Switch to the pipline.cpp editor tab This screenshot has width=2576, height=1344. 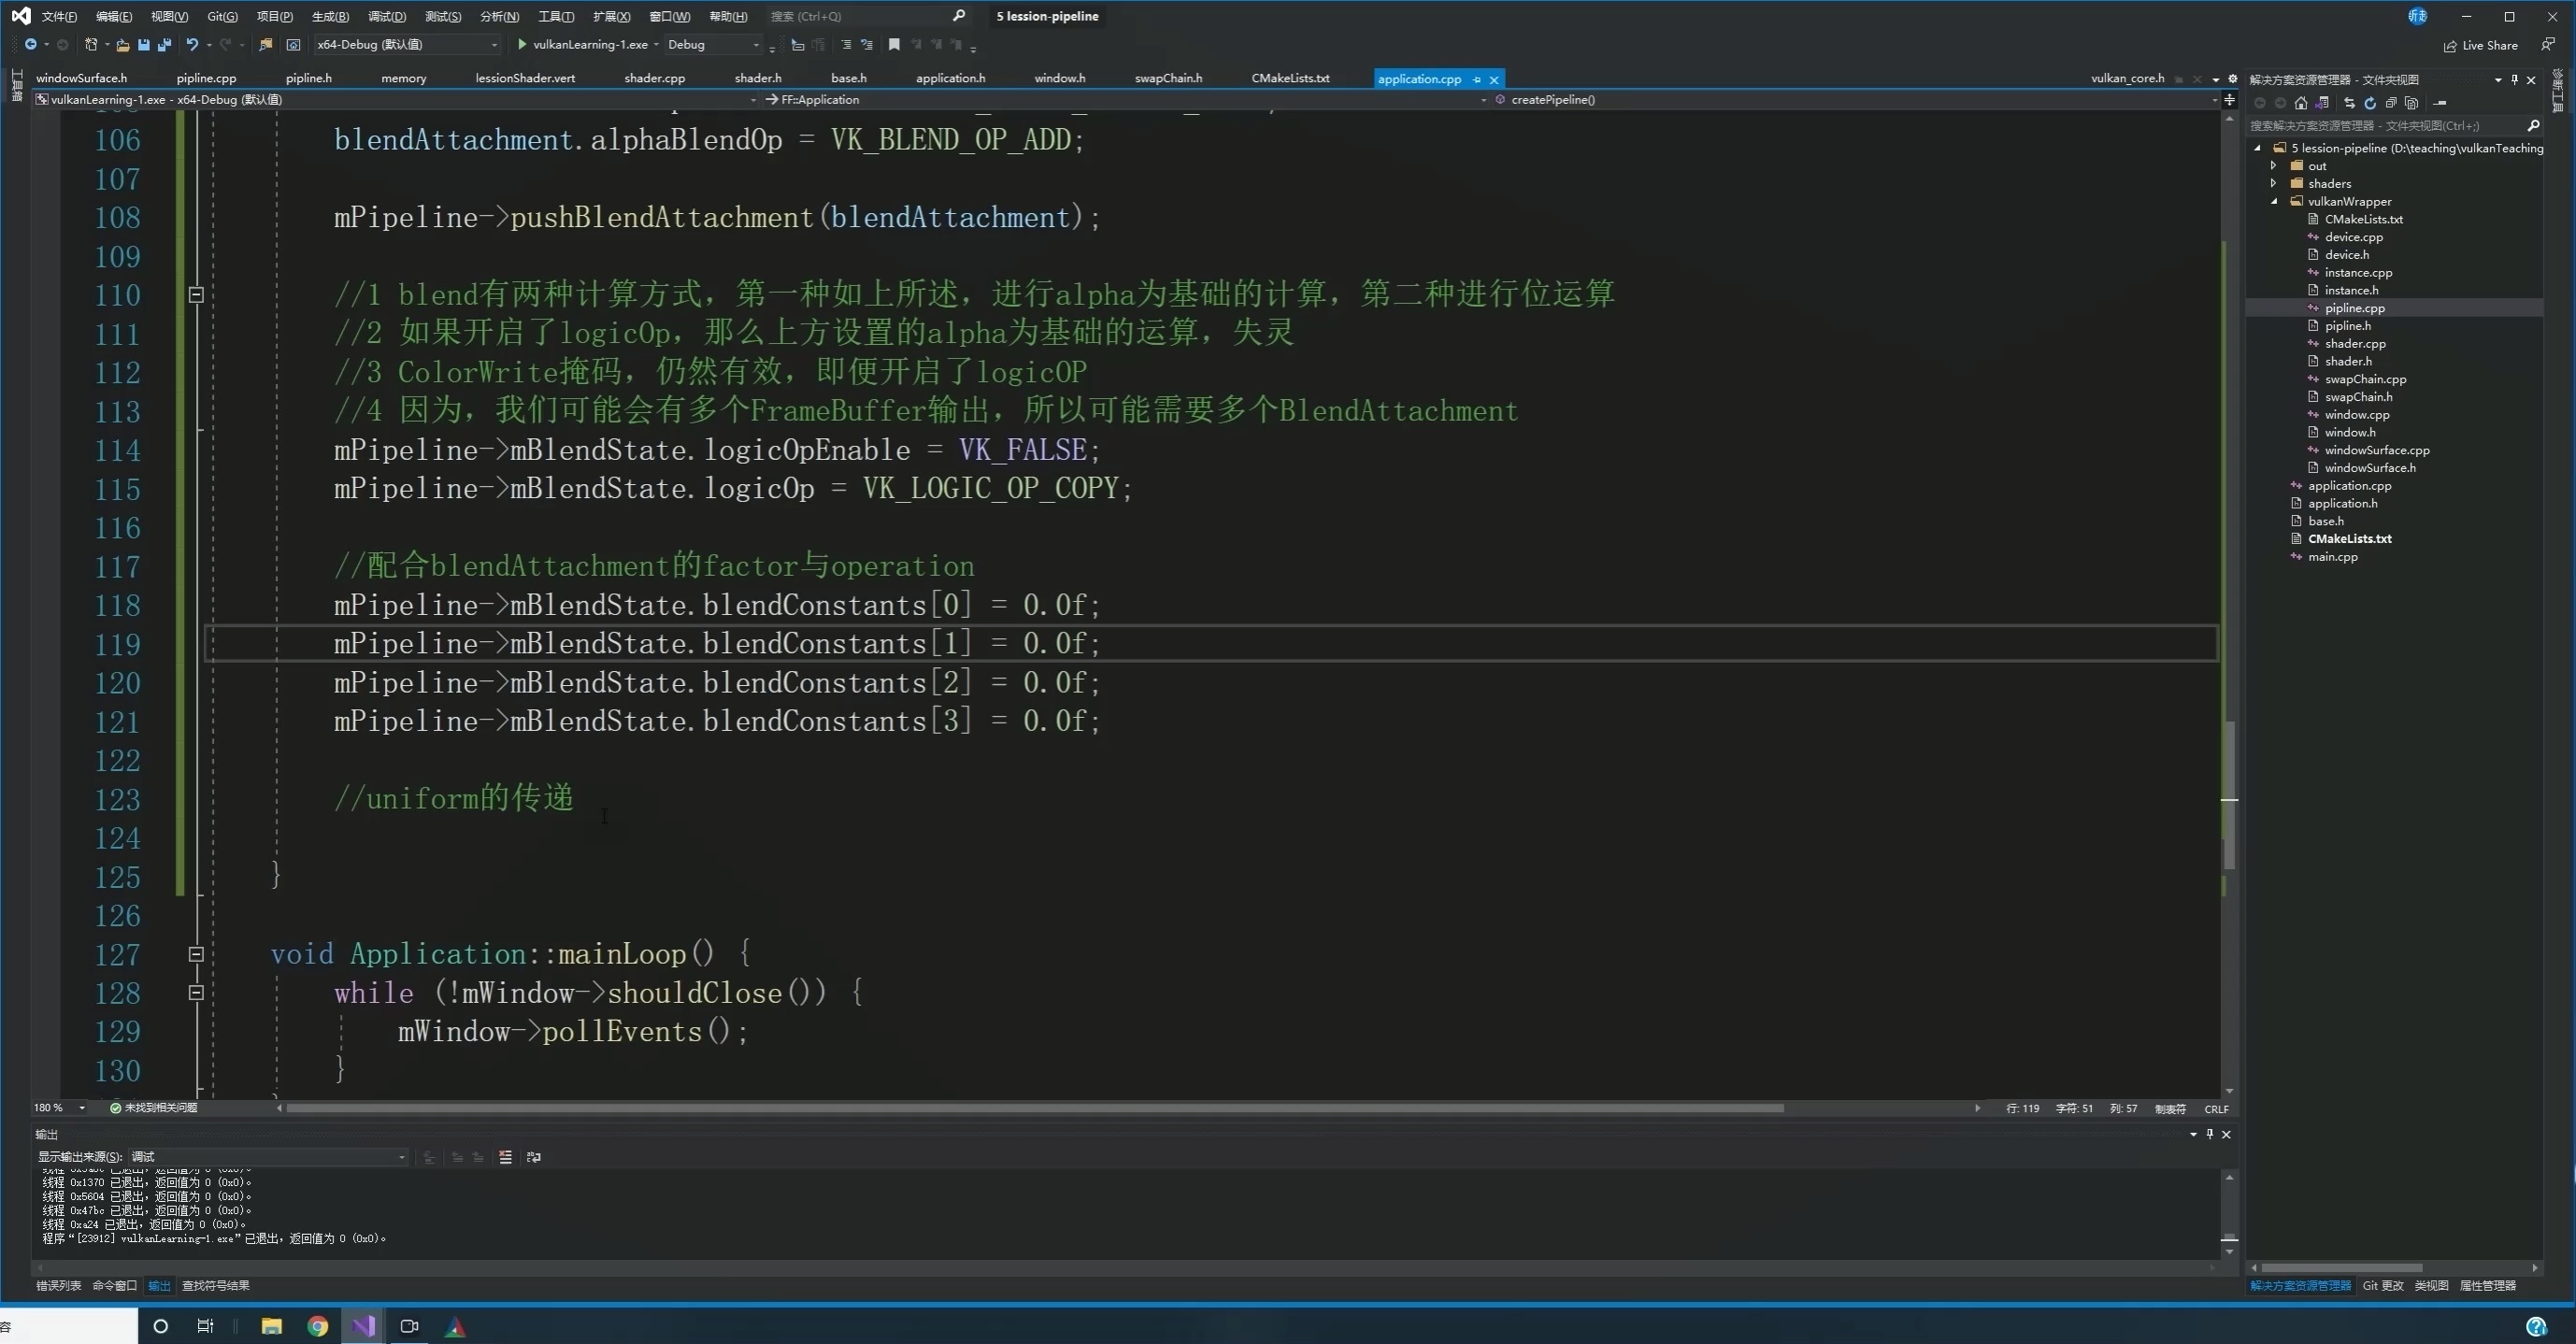pyautogui.click(x=206, y=78)
